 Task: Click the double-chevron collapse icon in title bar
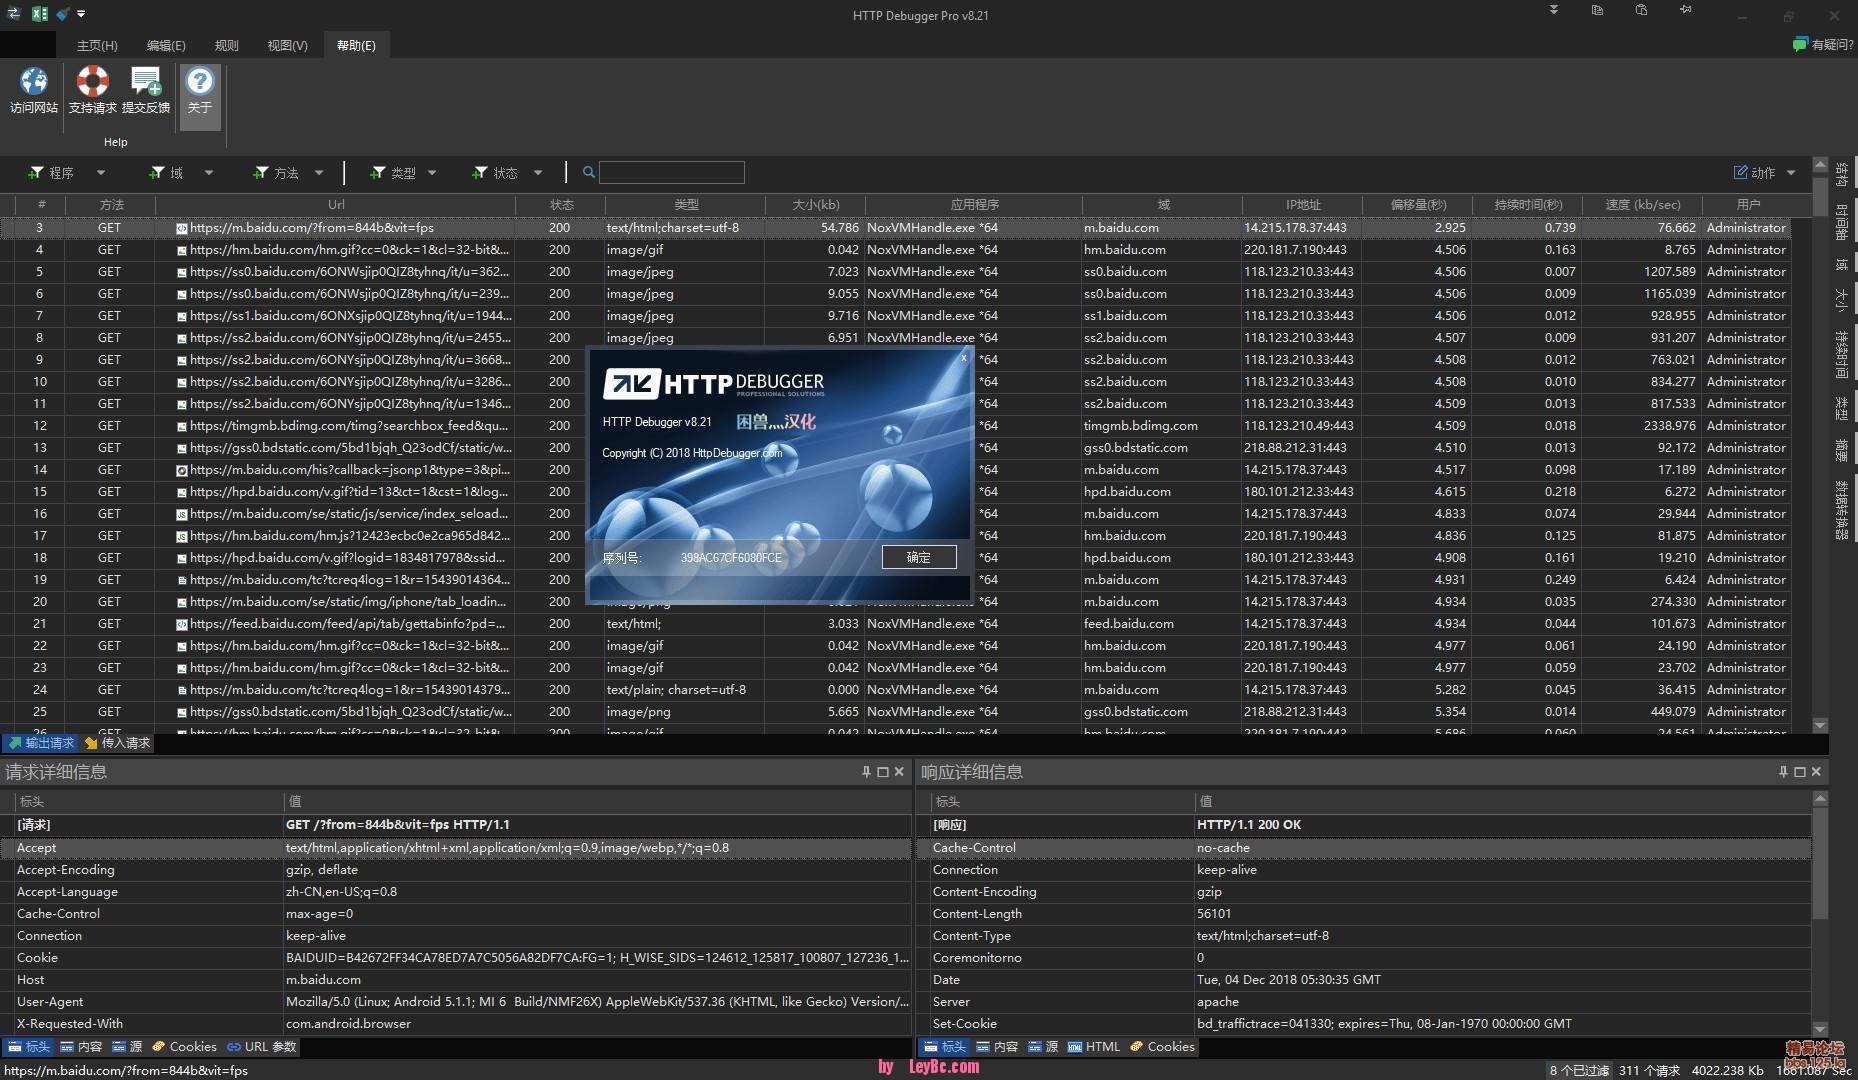pyautogui.click(x=1554, y=10)
